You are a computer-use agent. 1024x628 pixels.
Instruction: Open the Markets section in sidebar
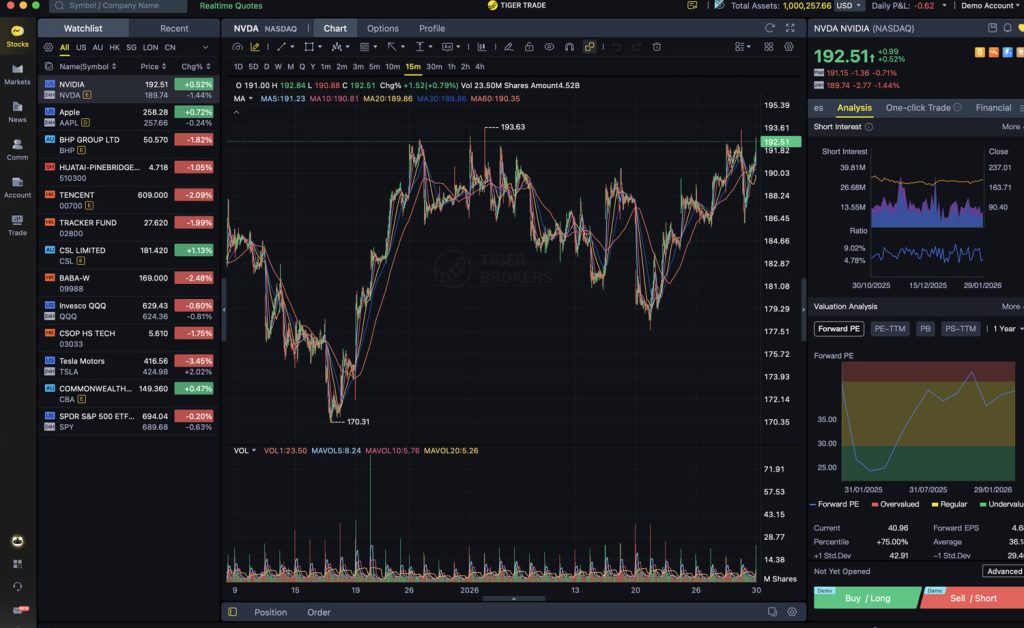point(17,73)
